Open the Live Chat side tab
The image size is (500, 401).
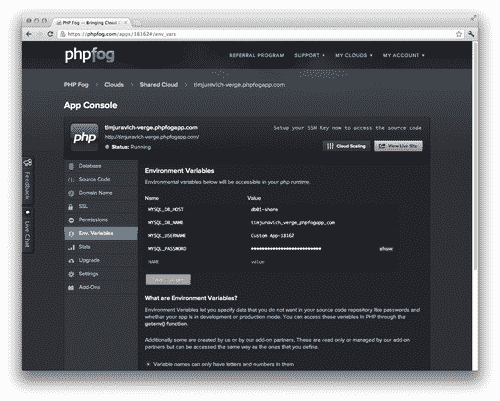(x=28, y=230)
